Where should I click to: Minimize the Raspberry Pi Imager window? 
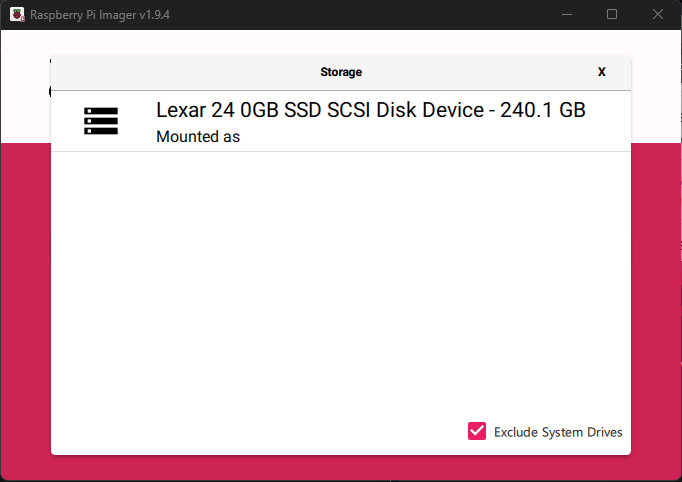click(x=567, y=14)
